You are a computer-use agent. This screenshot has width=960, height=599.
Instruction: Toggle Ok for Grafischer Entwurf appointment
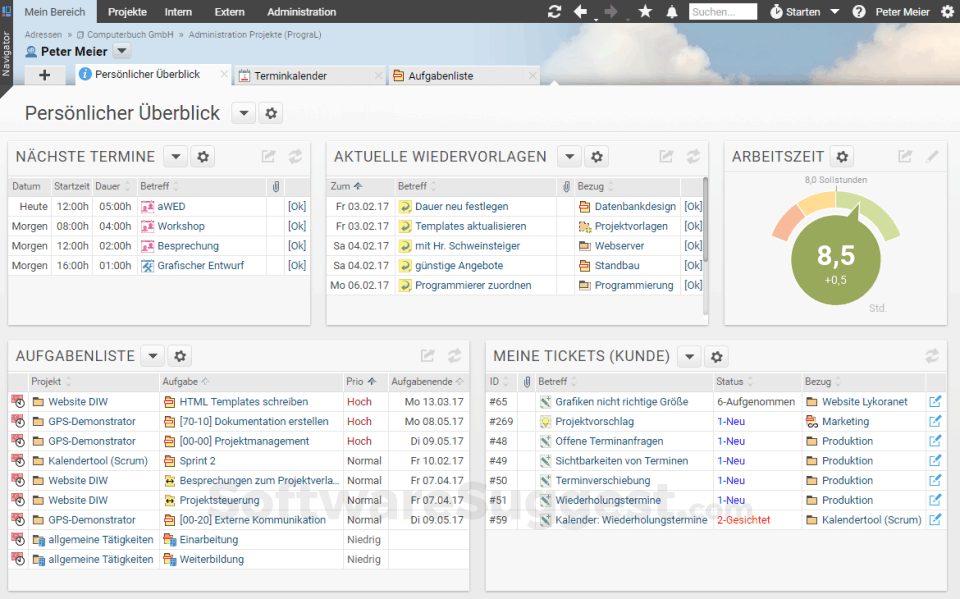pyautogui.click(x=297, y=266)
